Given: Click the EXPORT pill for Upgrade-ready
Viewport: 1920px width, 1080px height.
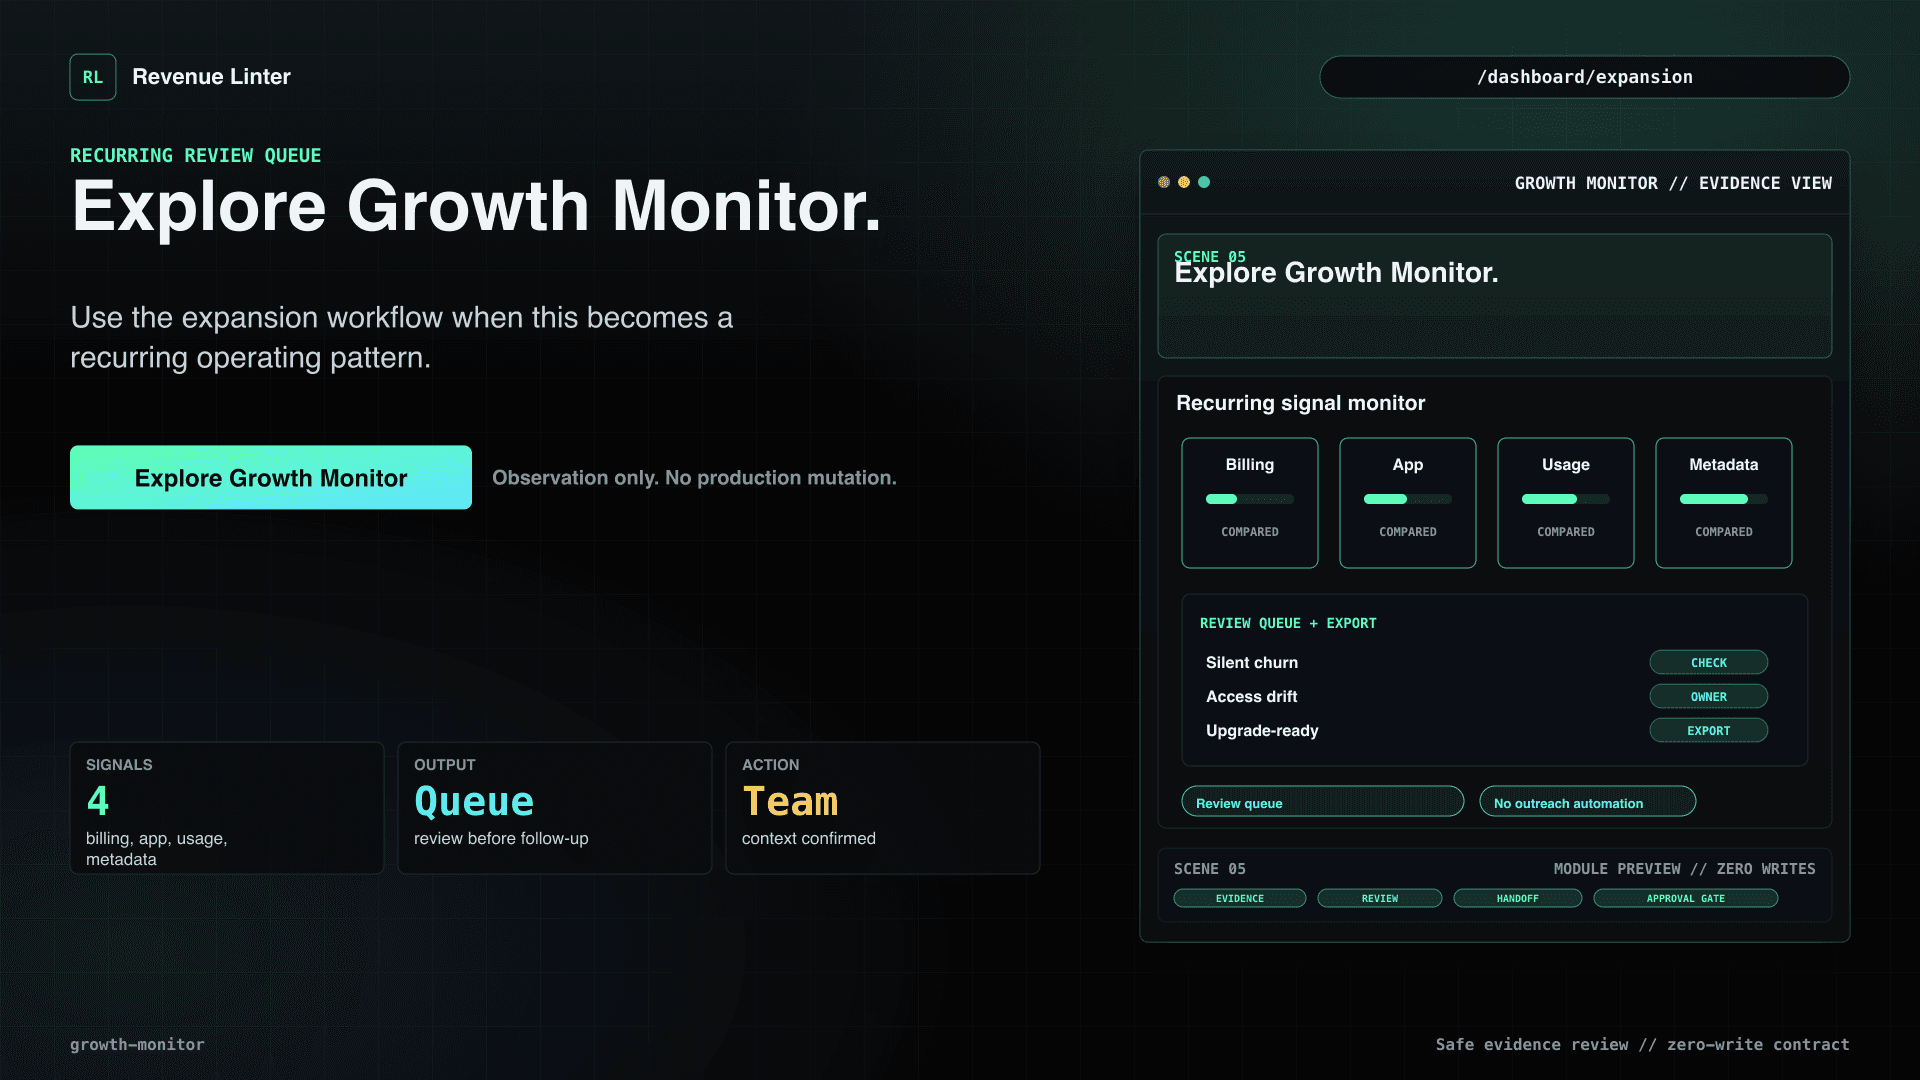Looking at the screenshot, I should tap(1708, 731).
